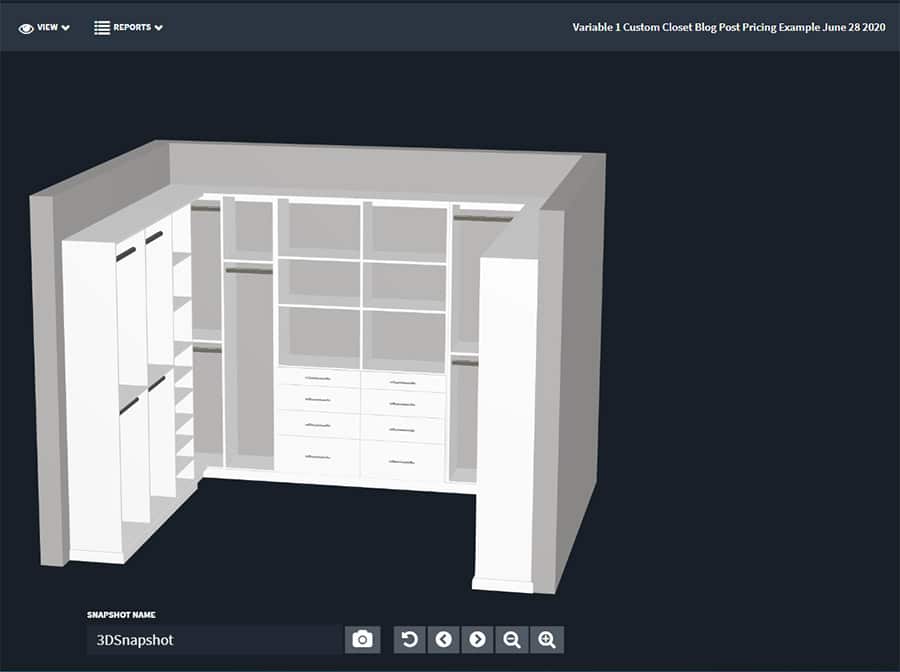900x672 pixels.
Task: Open the VIEW menu
Action: (44, 28)
